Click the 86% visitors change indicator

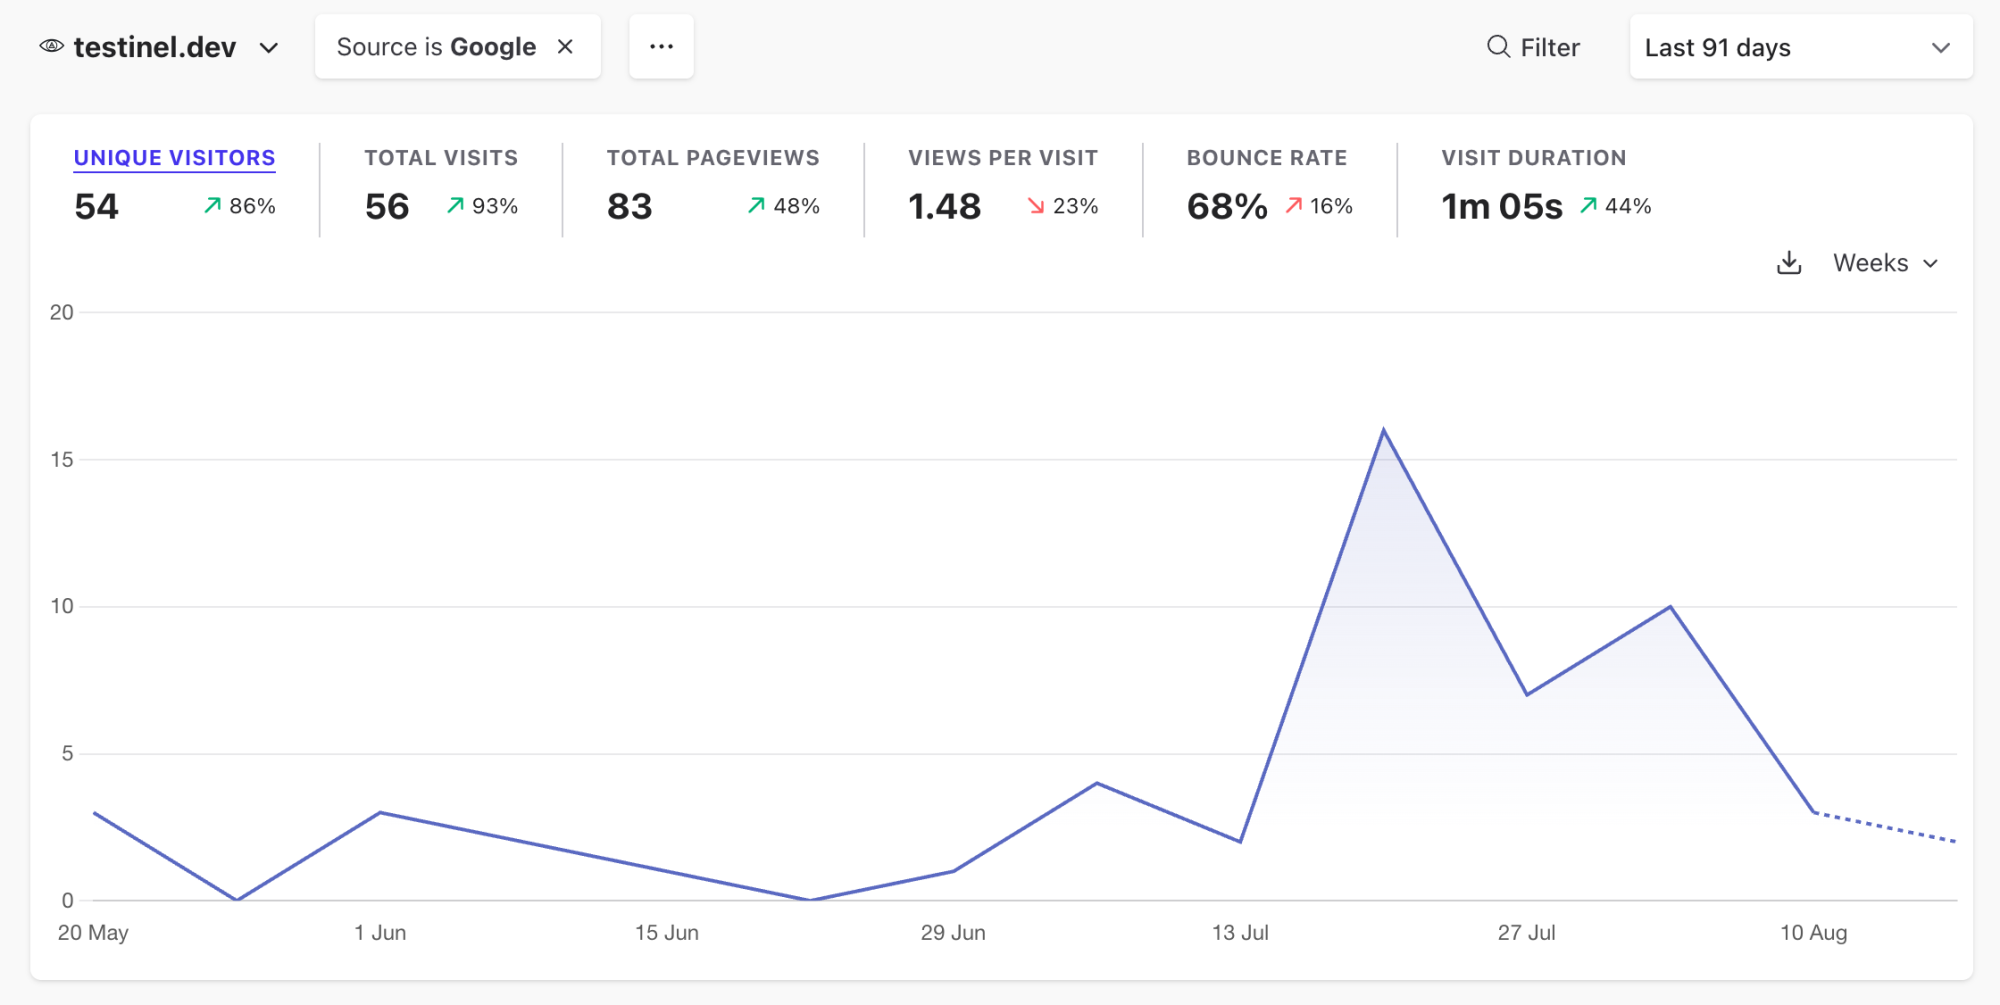click(x=240, y=206)
